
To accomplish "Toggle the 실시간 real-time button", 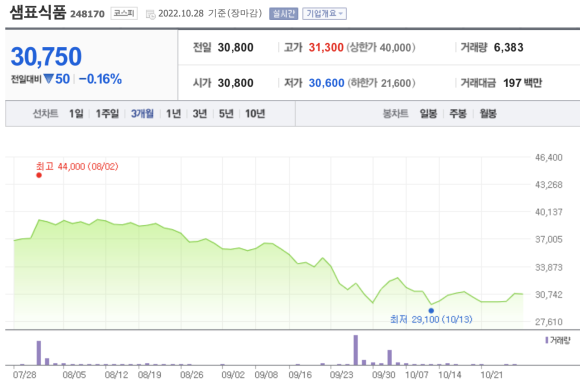I will 283,14.
